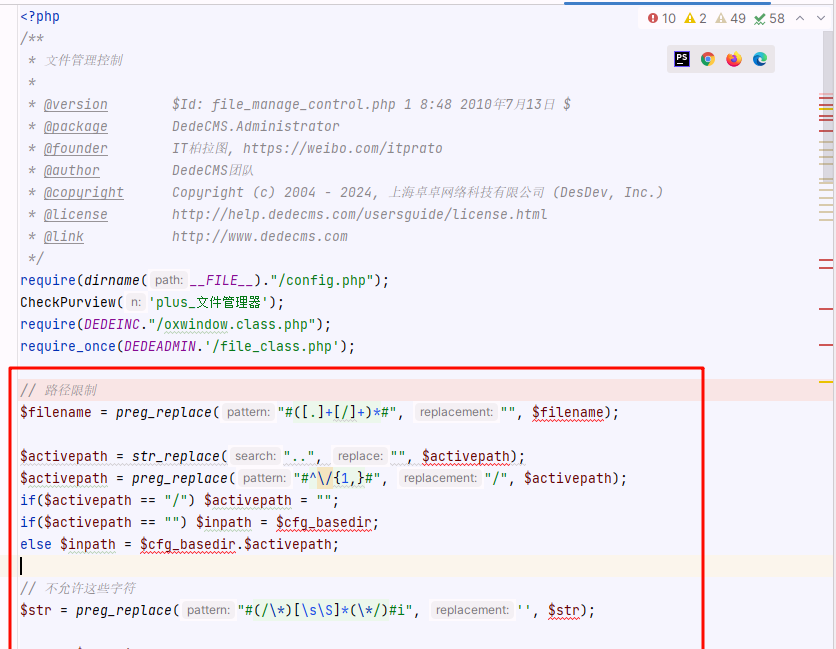The width and height of the screenshot is (836, 649).
Task: Click the @copyright doc tag
Action: (x=84, y=193)
